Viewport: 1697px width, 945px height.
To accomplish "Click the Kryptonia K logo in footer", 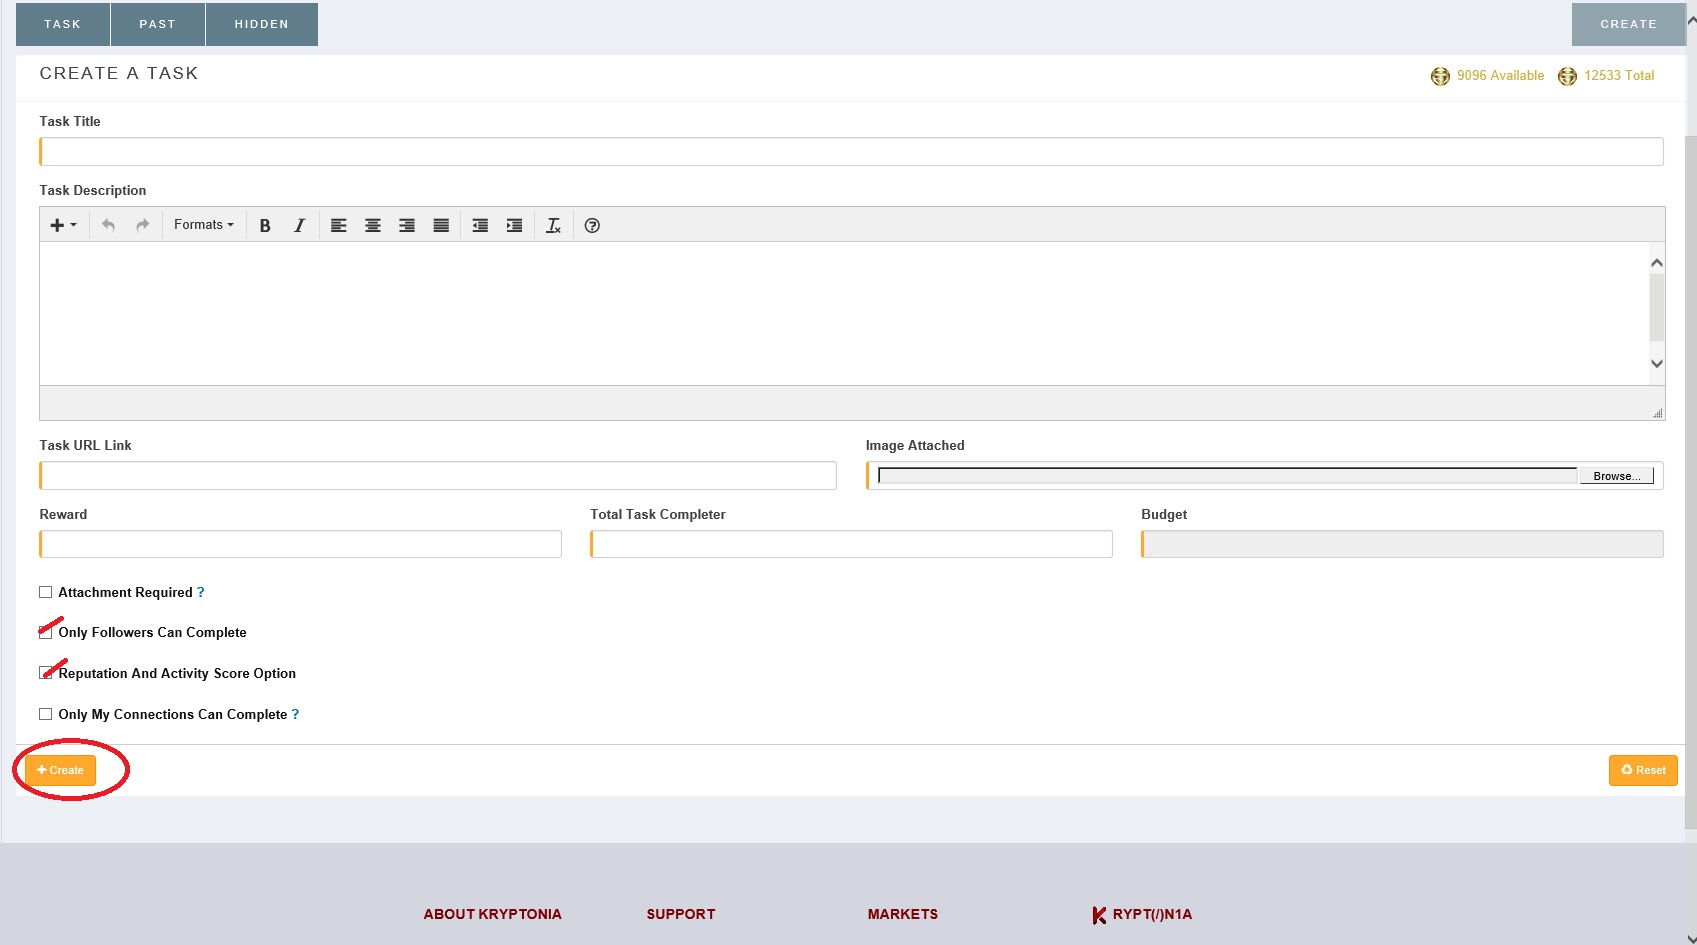I will pos(1099,915).
